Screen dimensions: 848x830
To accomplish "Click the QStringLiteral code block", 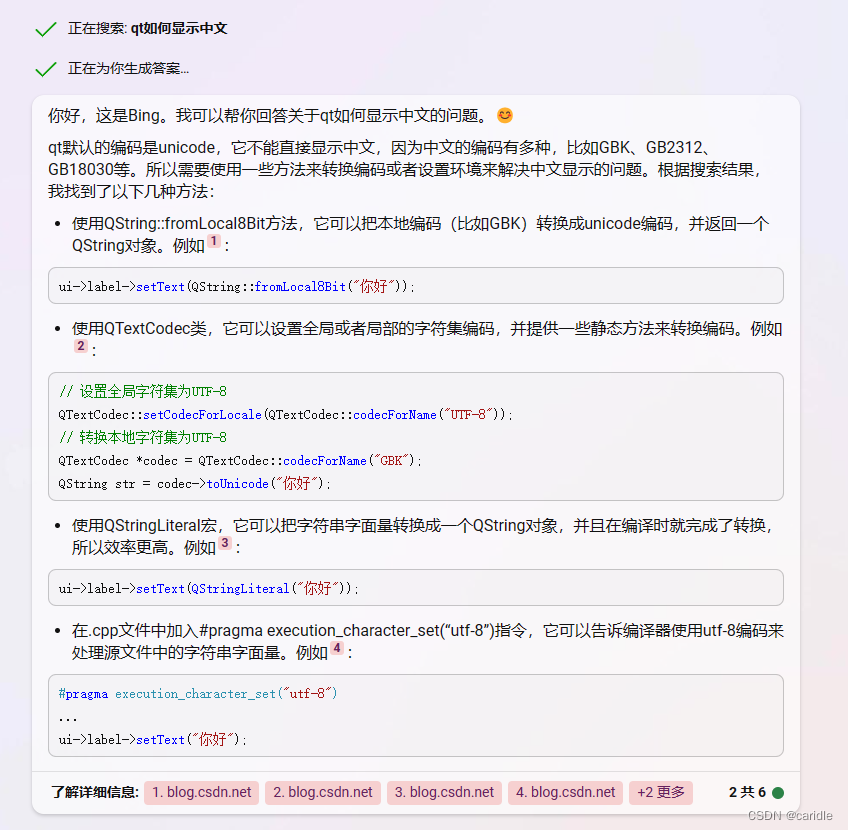I will click(416, 588).
